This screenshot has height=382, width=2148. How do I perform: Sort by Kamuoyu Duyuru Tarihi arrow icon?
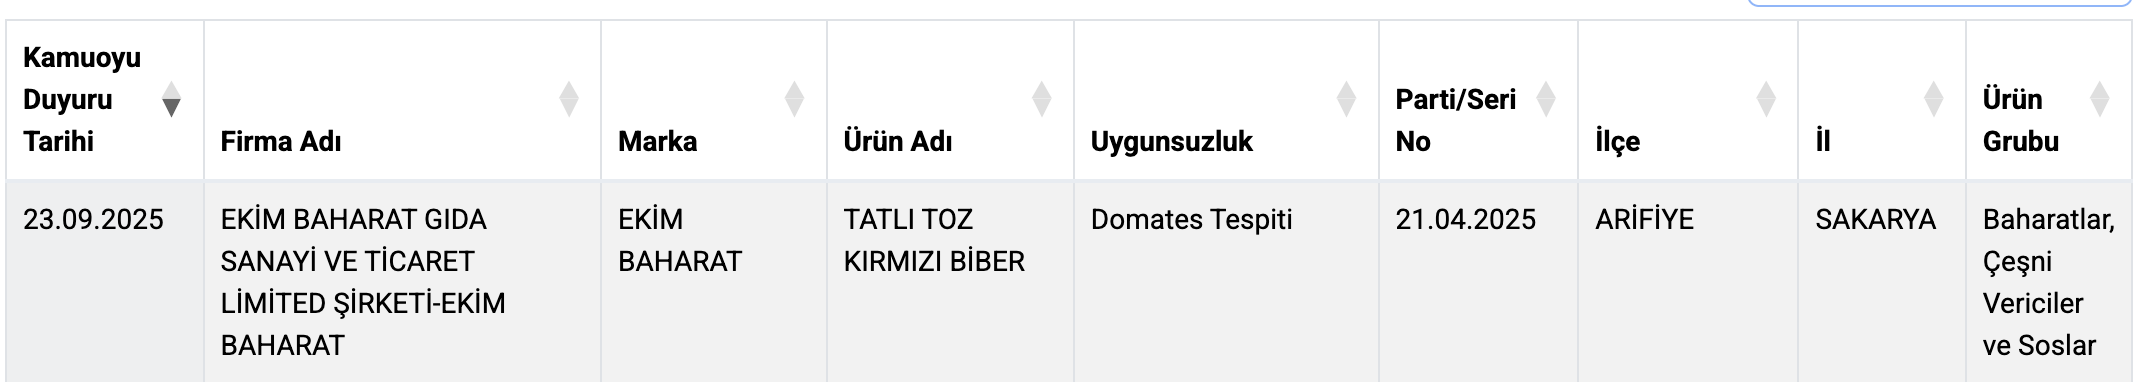171,99
